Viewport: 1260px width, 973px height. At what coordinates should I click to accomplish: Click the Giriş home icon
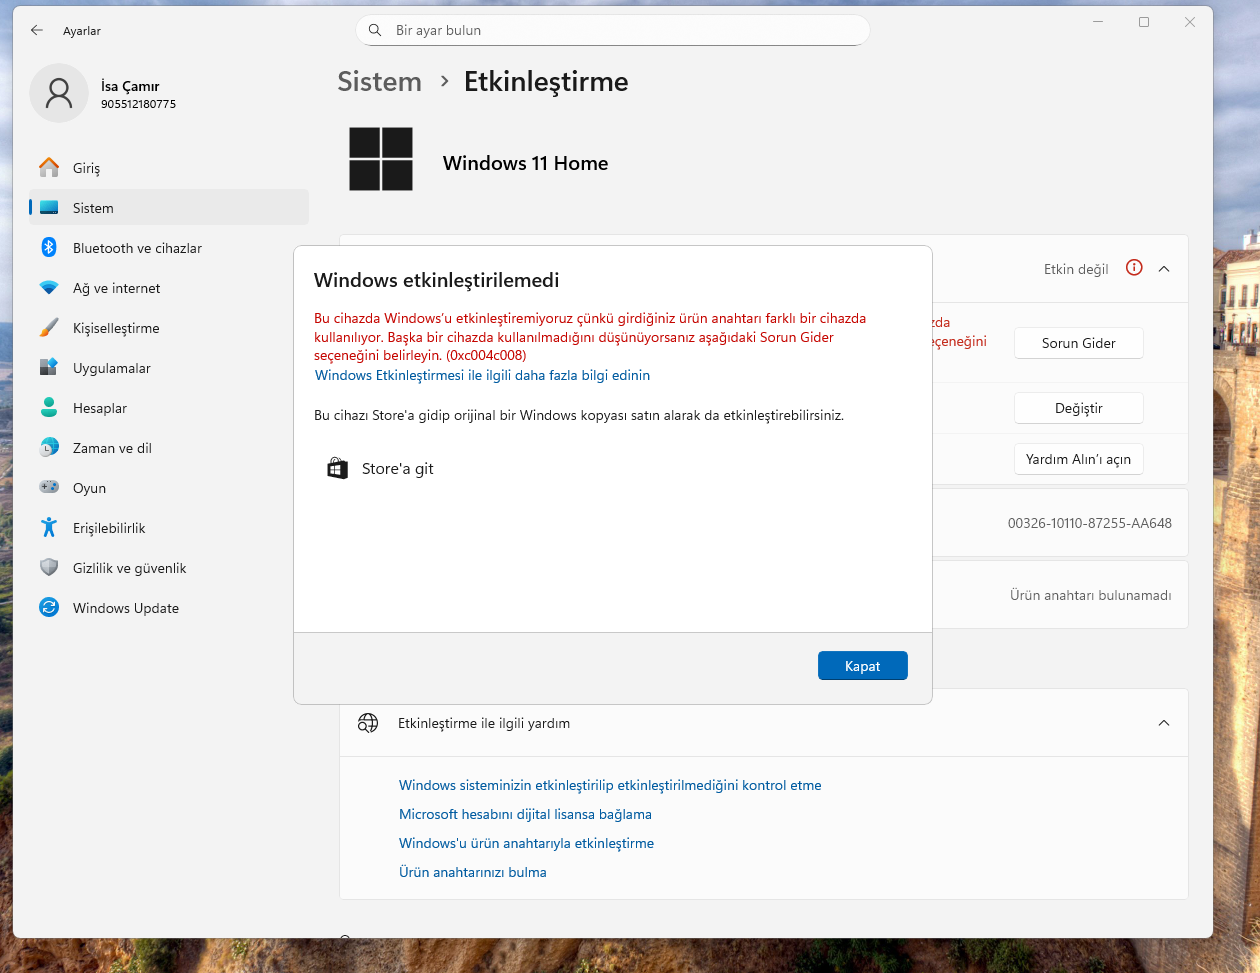(x=49, y=168)
